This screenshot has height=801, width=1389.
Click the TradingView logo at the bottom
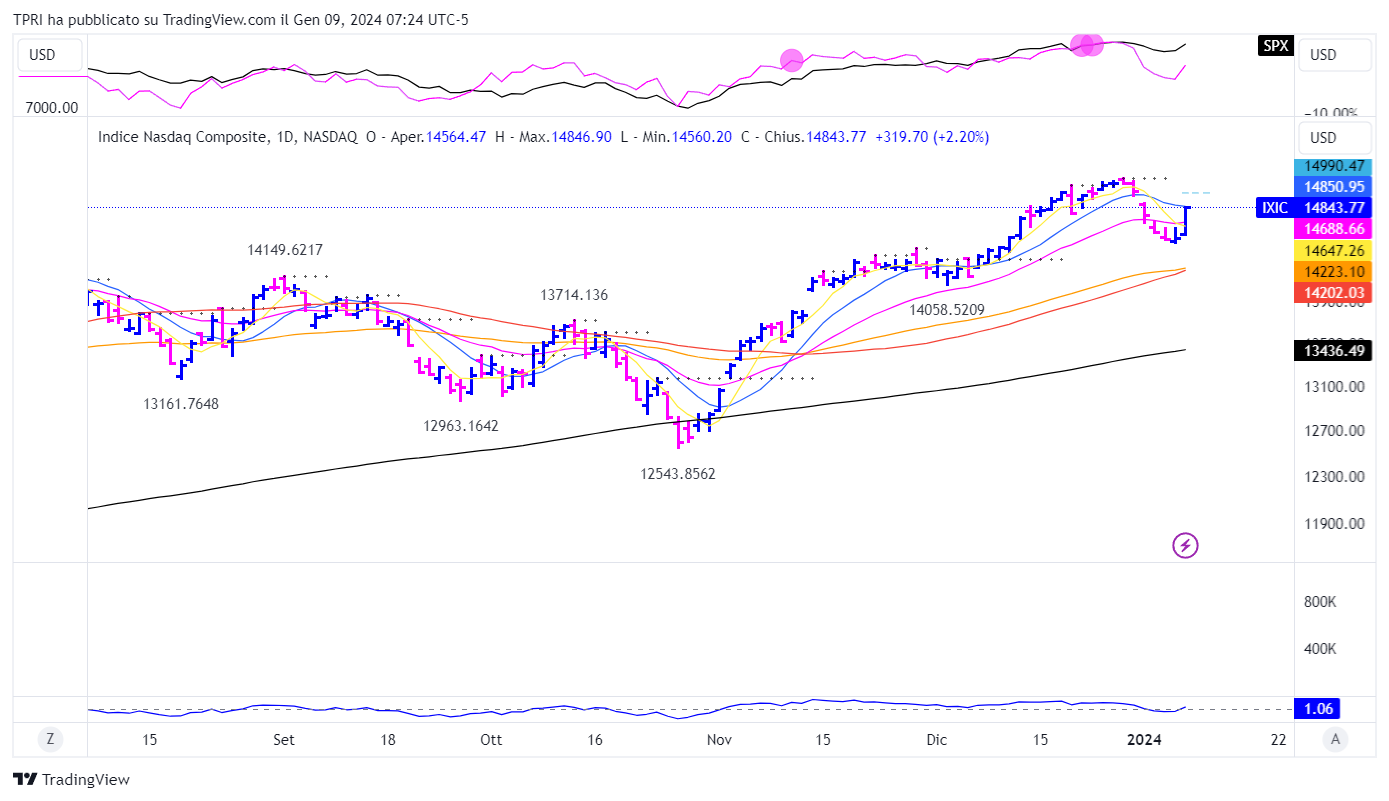[71, 779]
